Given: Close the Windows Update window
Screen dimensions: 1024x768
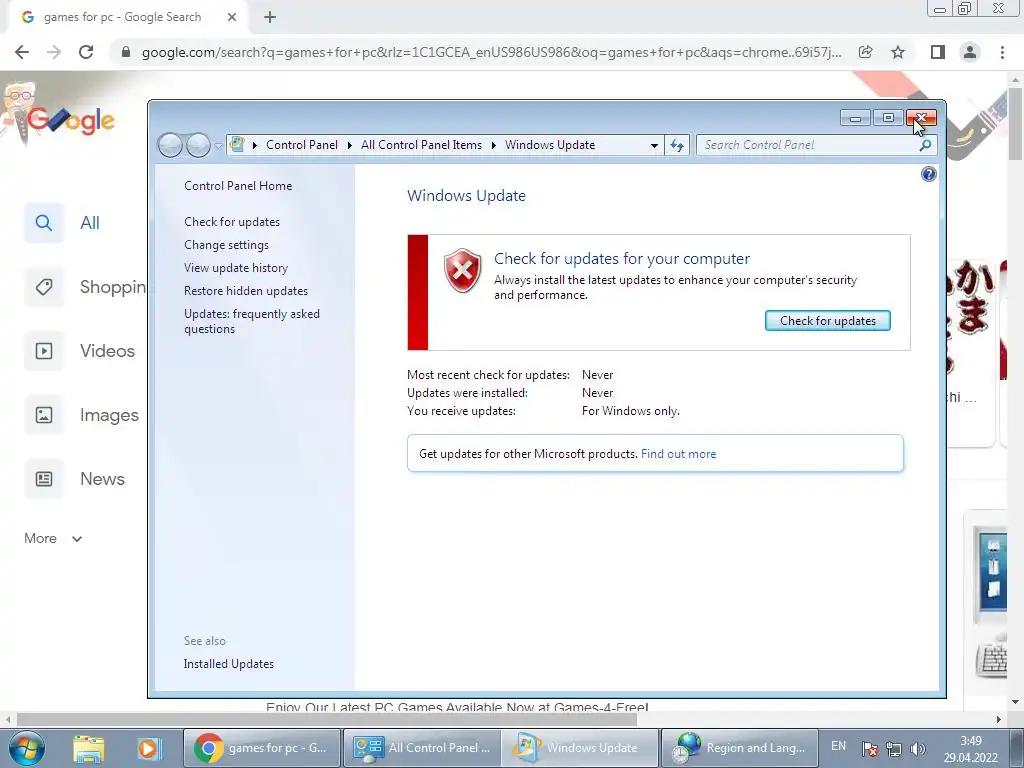Looking at the screenshot, I should (921, 118).
